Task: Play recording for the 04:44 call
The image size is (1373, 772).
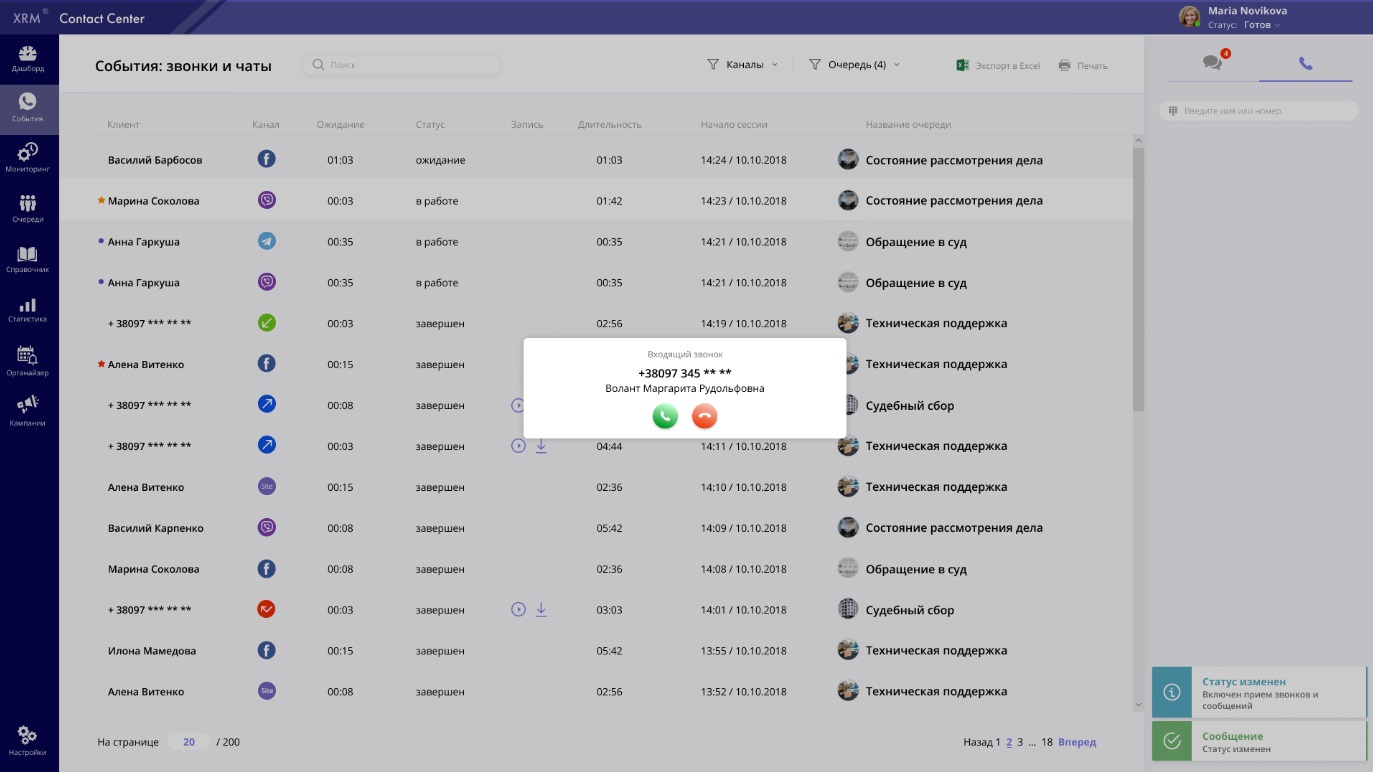Action: click(x=518, y=446)
